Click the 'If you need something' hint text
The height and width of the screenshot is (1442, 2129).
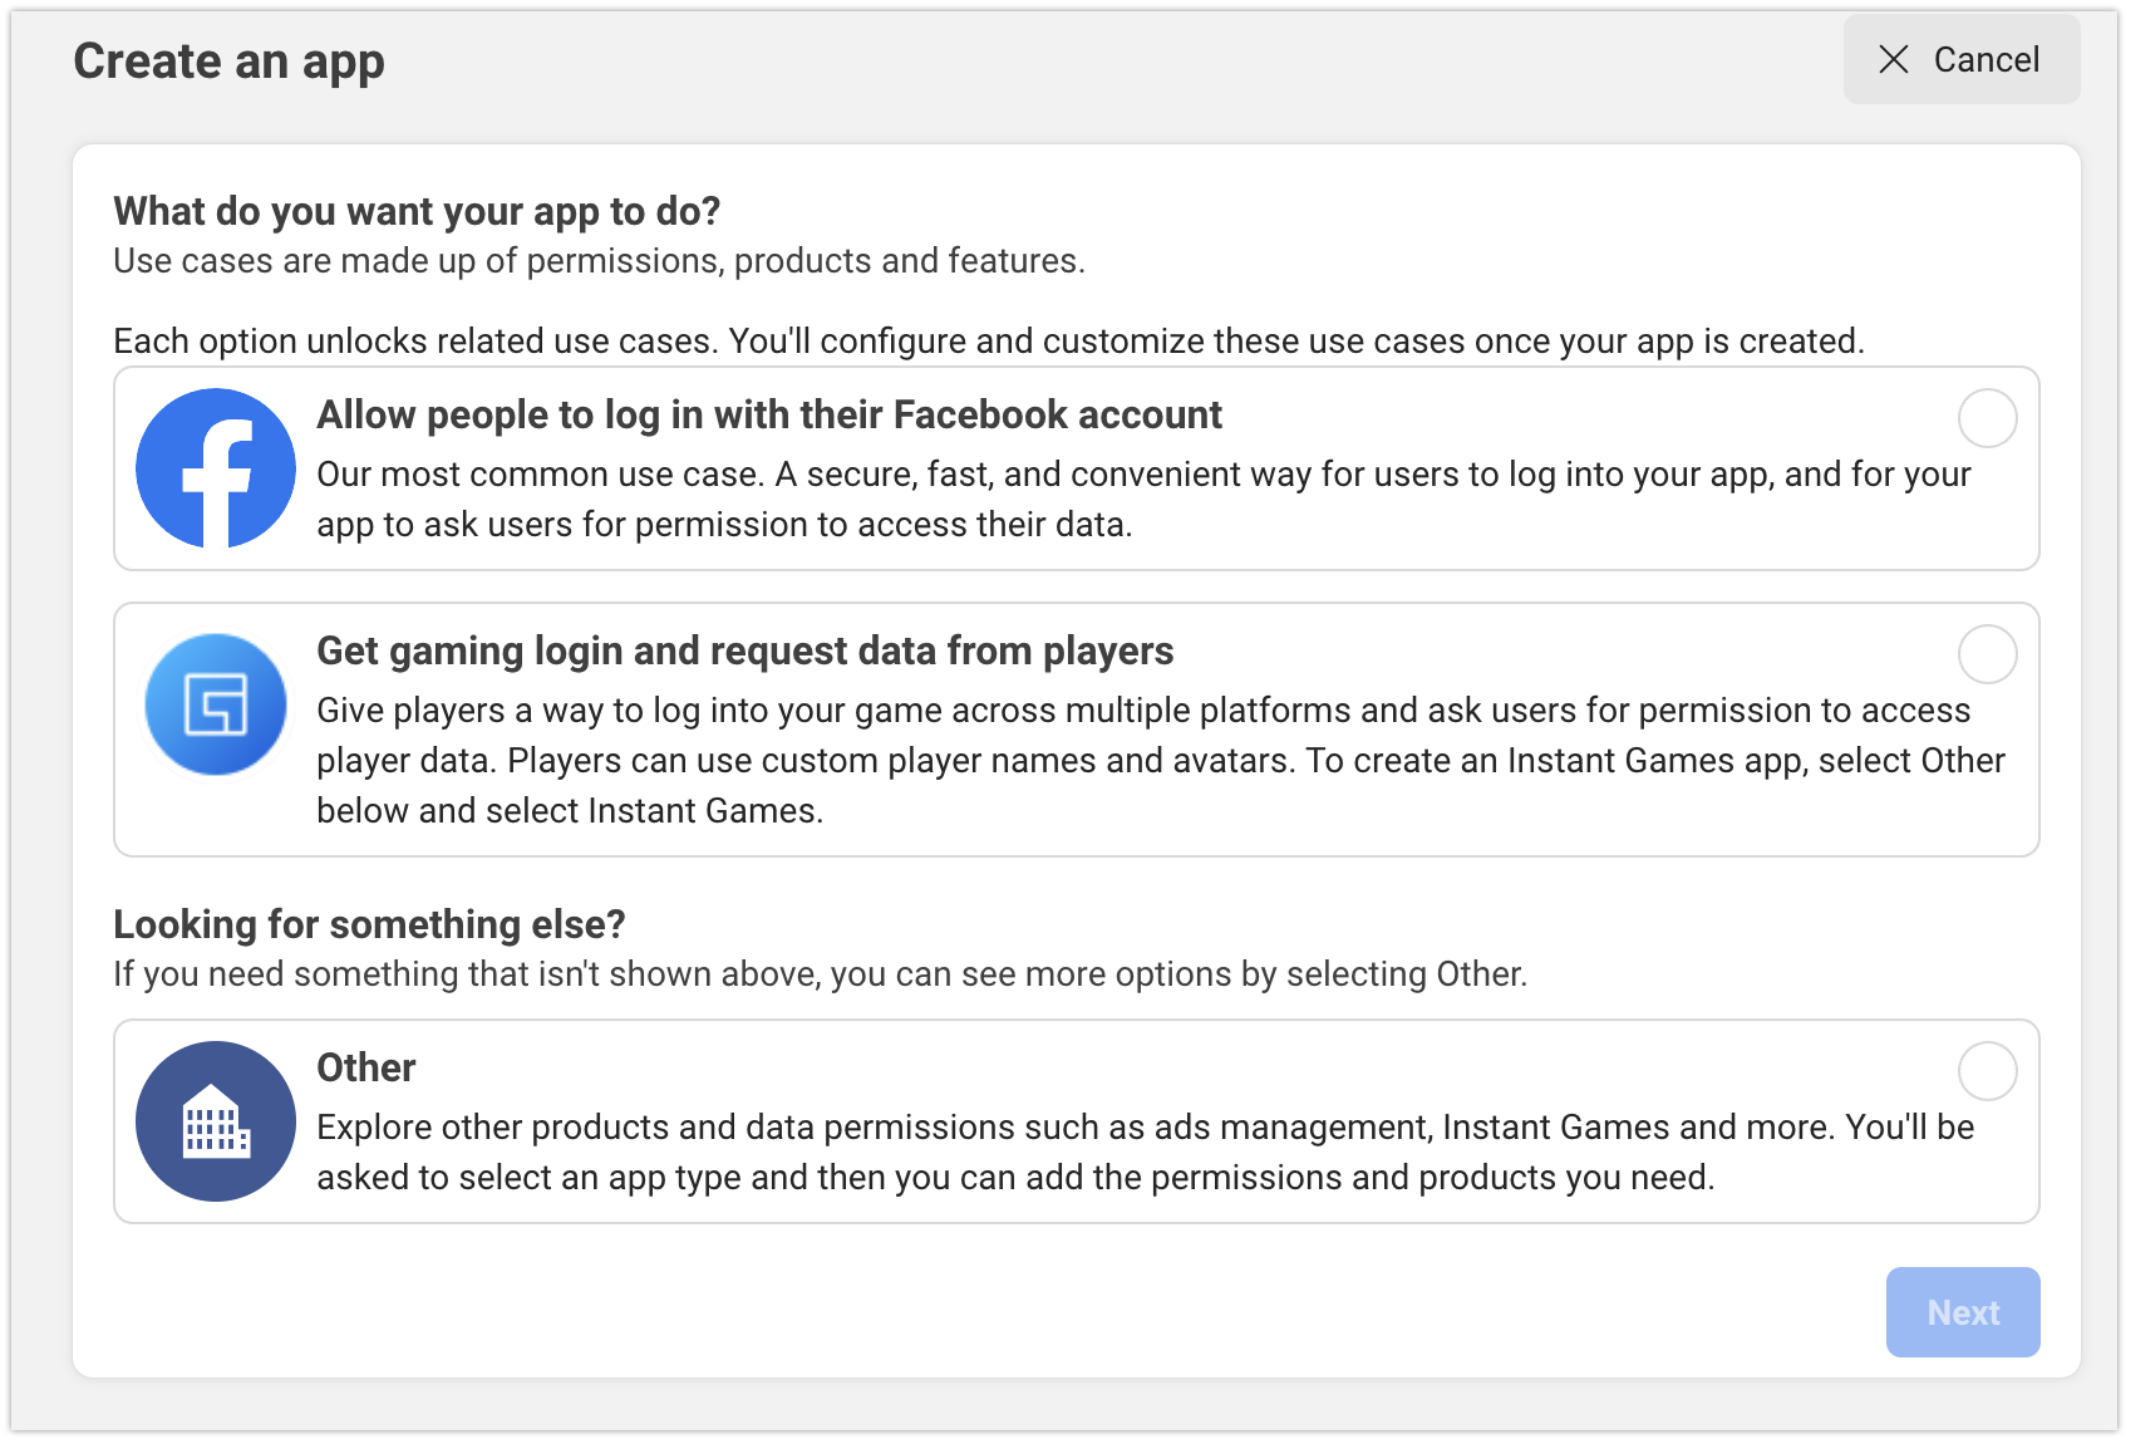(820, 974)
